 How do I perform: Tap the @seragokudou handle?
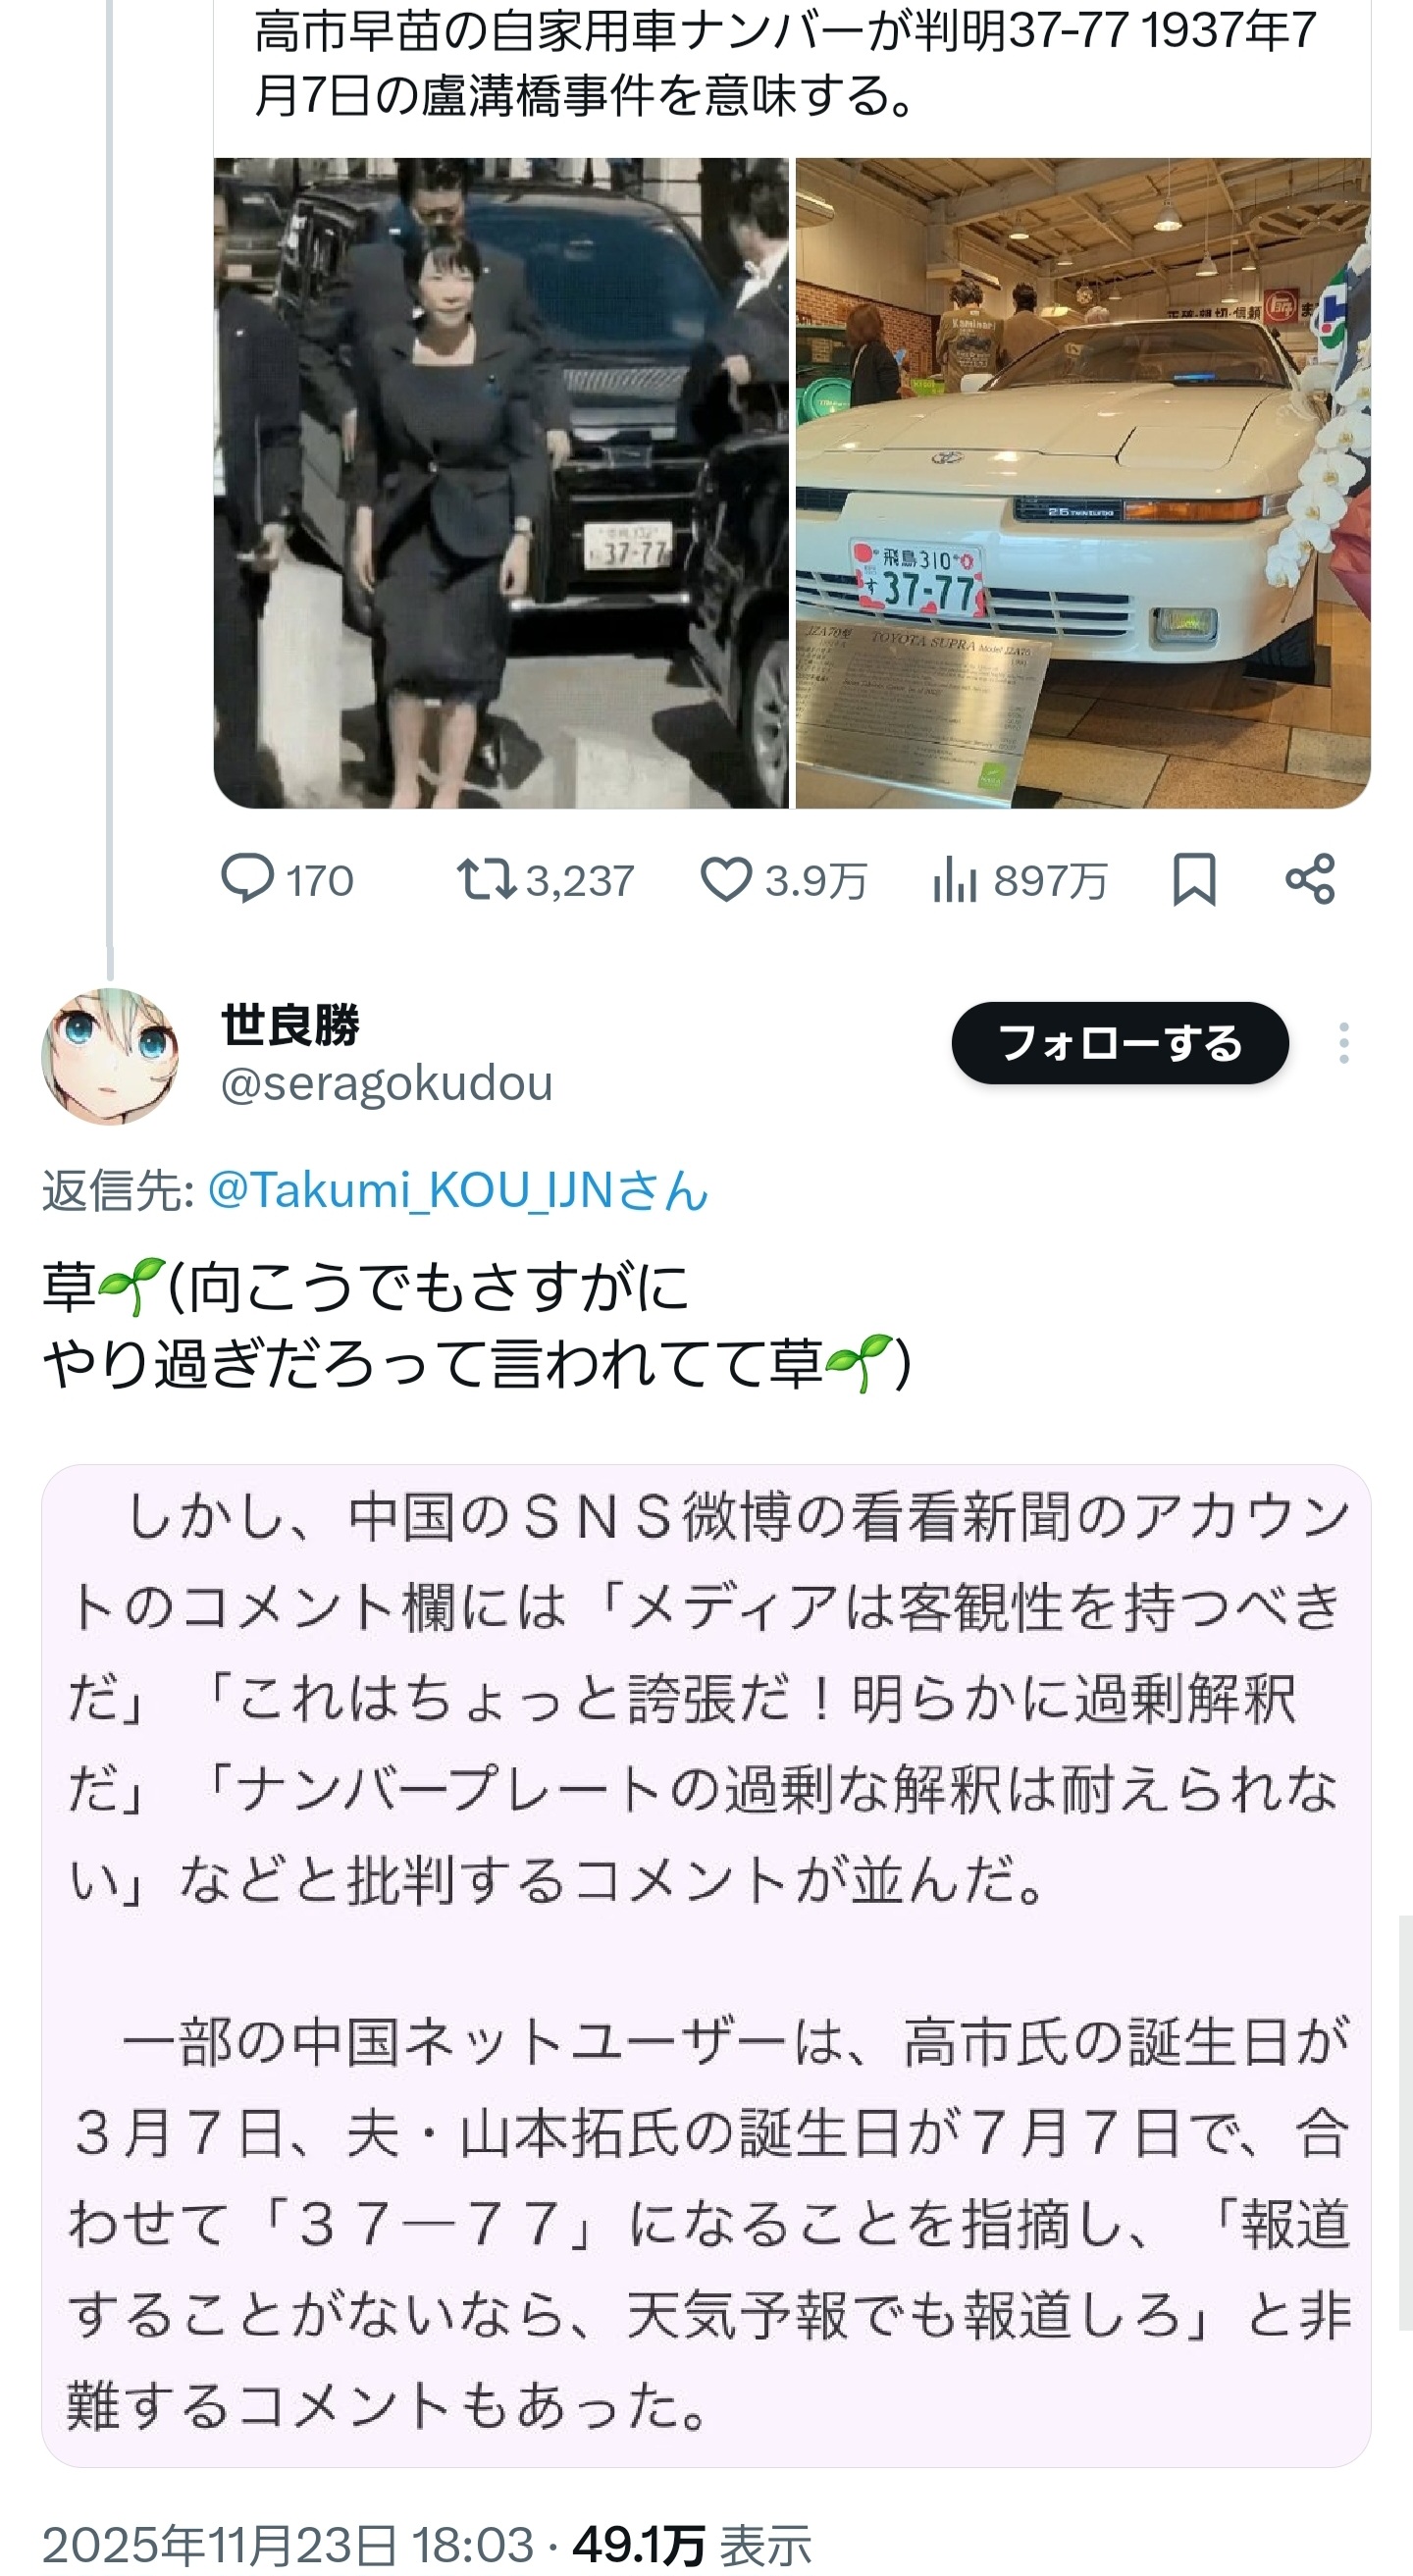386,1083
